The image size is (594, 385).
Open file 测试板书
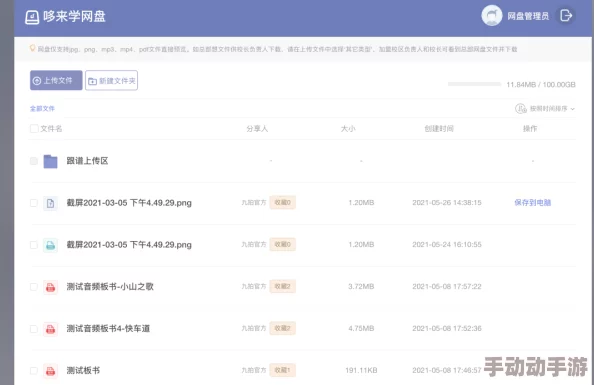pyautogui.click(x=83, y=370)
